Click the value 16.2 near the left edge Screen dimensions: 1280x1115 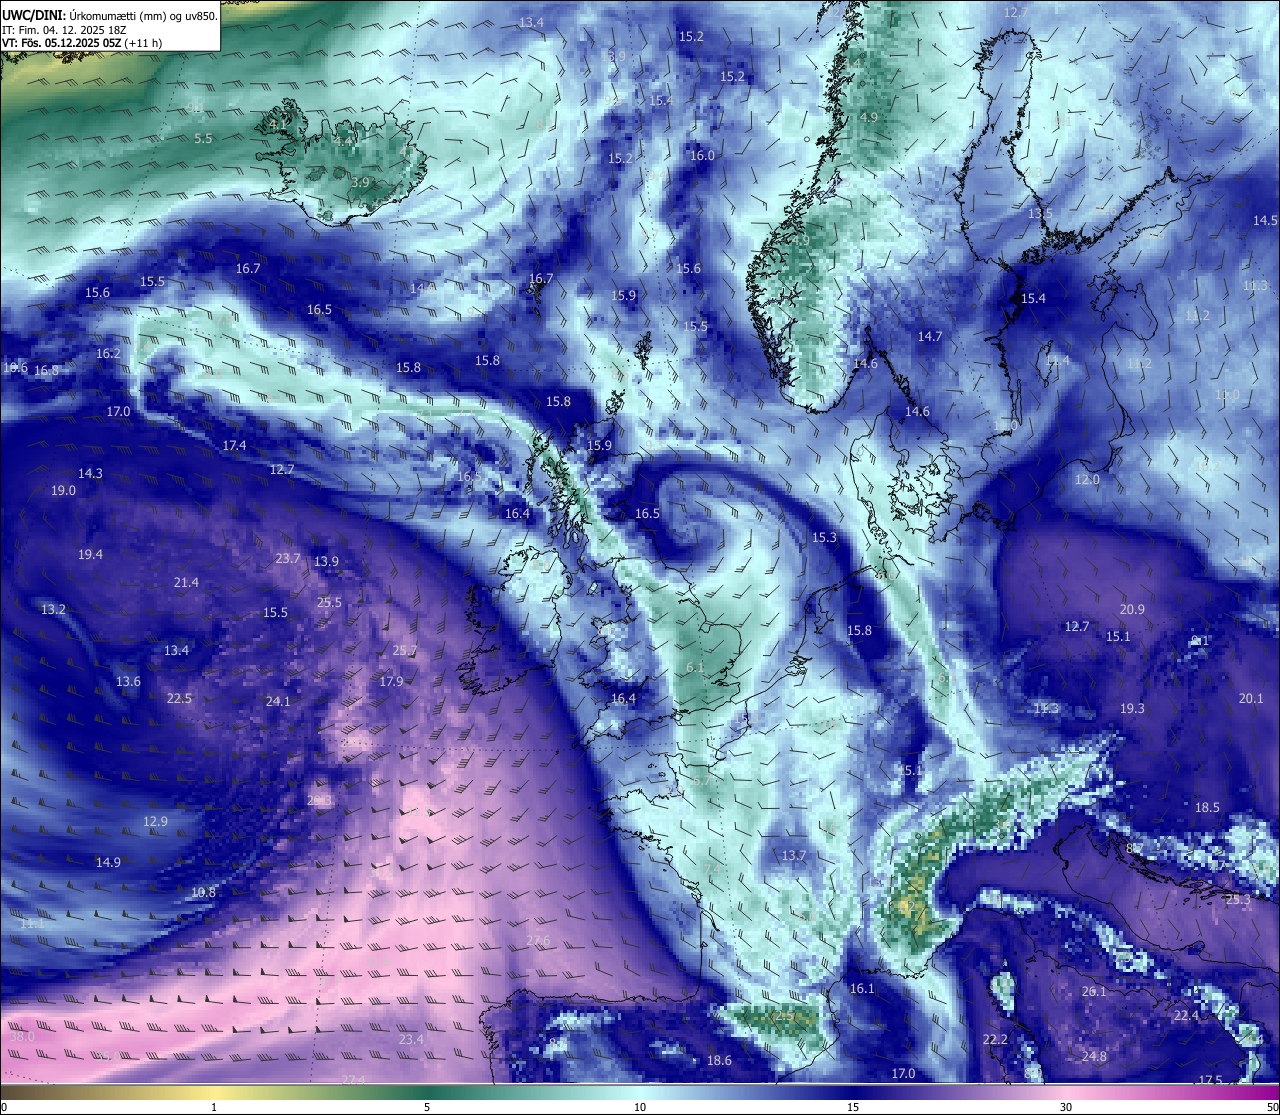108,354
